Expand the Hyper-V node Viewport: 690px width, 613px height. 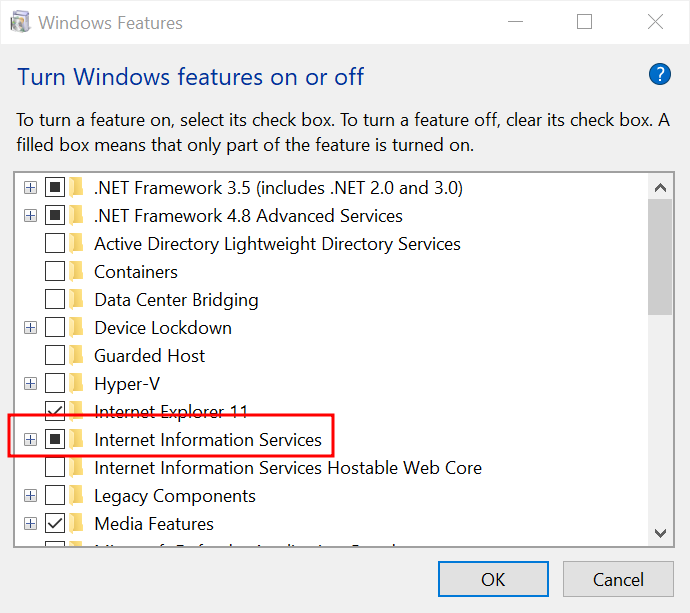30,384
